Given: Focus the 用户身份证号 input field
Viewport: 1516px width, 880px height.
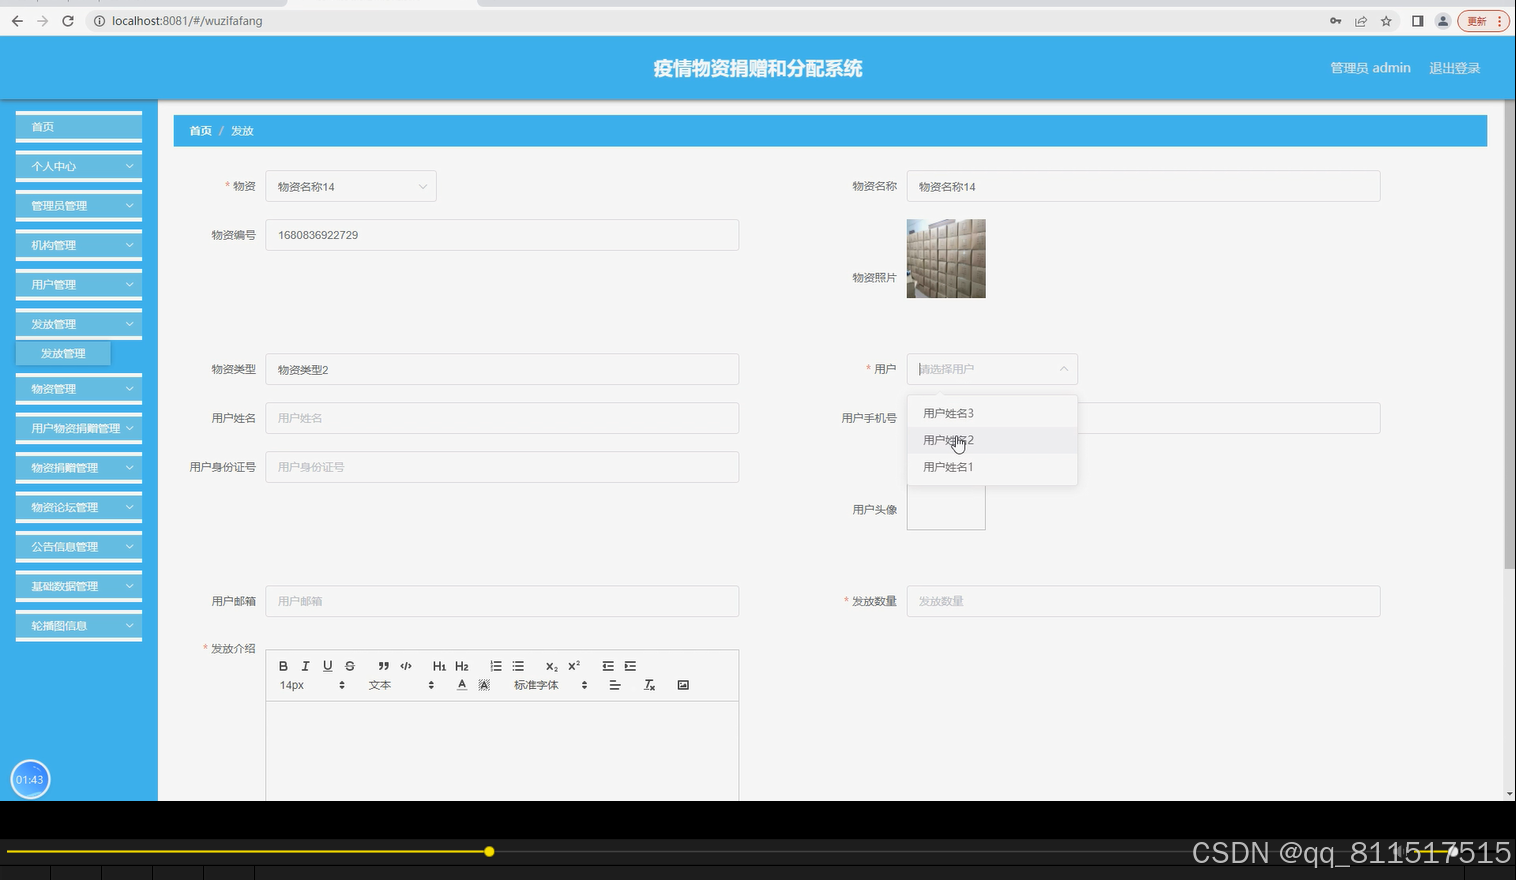Looking at the screenshot, I should click(502, 467).
